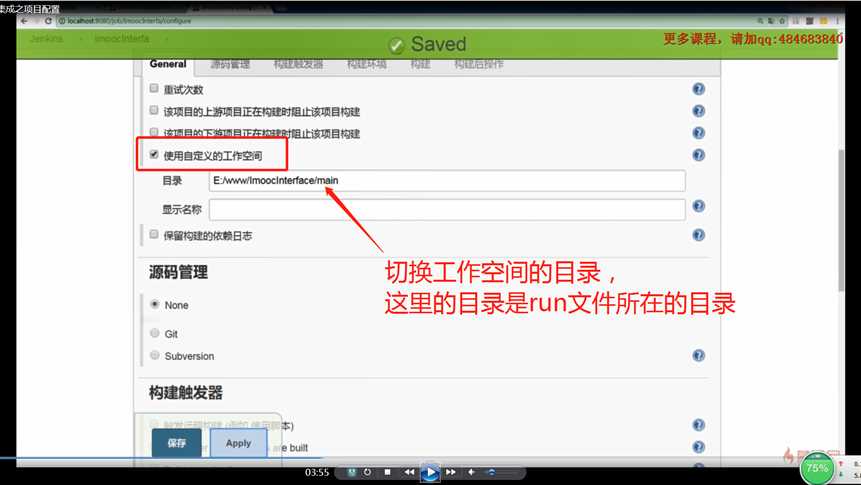Open help for 下游项目正在构建时阻止 option

[698, 133]
